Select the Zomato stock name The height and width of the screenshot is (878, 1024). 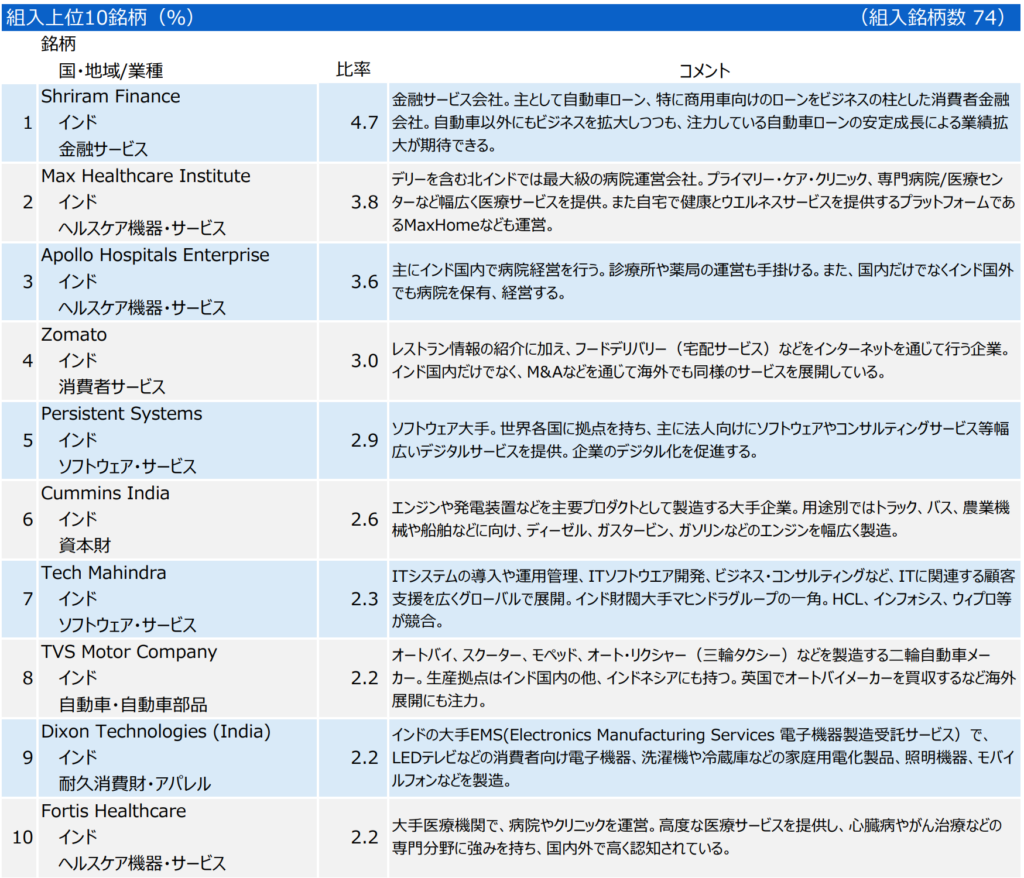tap(73, 335)
